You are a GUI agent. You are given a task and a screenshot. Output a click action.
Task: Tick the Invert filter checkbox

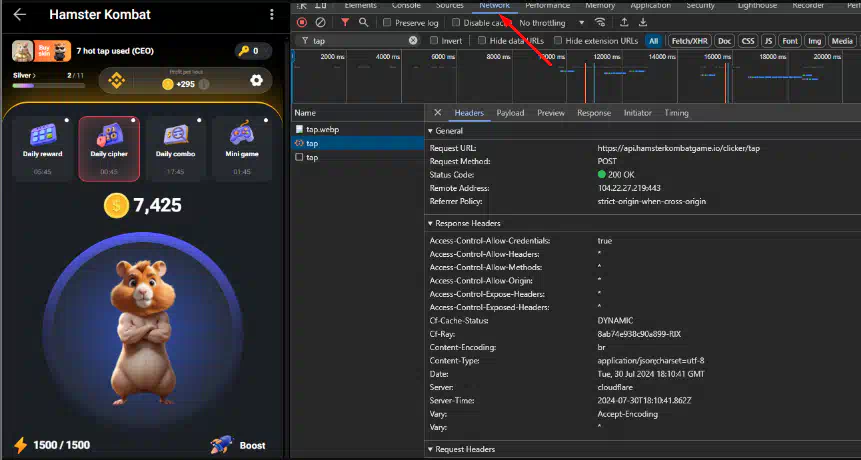(434, 41)
